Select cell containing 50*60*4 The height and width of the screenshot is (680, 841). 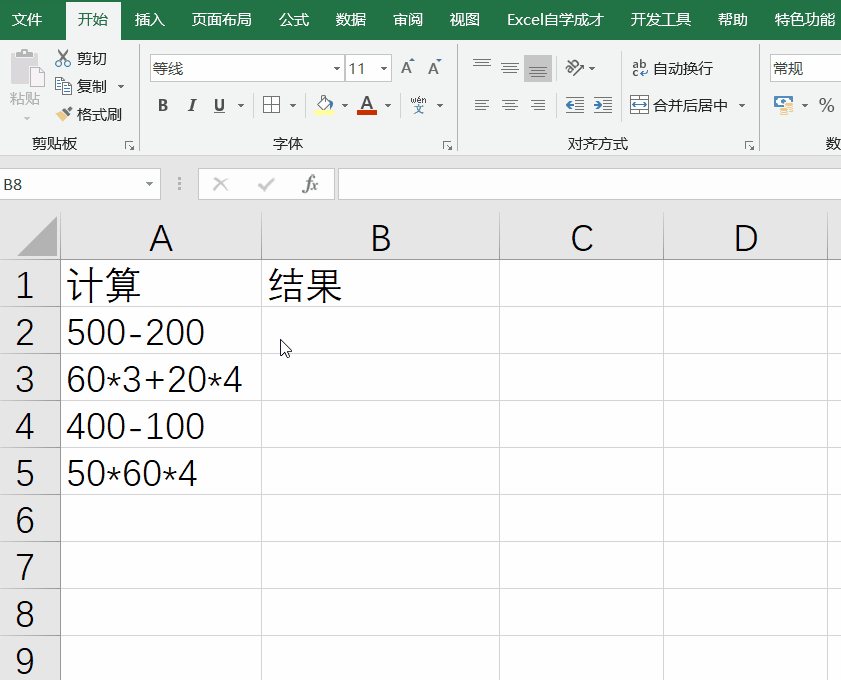[161, 471]
